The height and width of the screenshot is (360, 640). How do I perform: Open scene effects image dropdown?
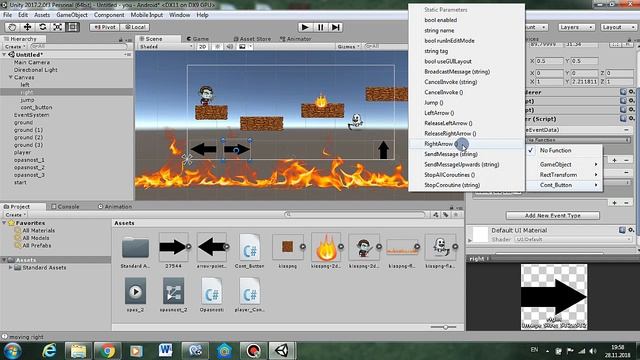click(x=245, y=47)
